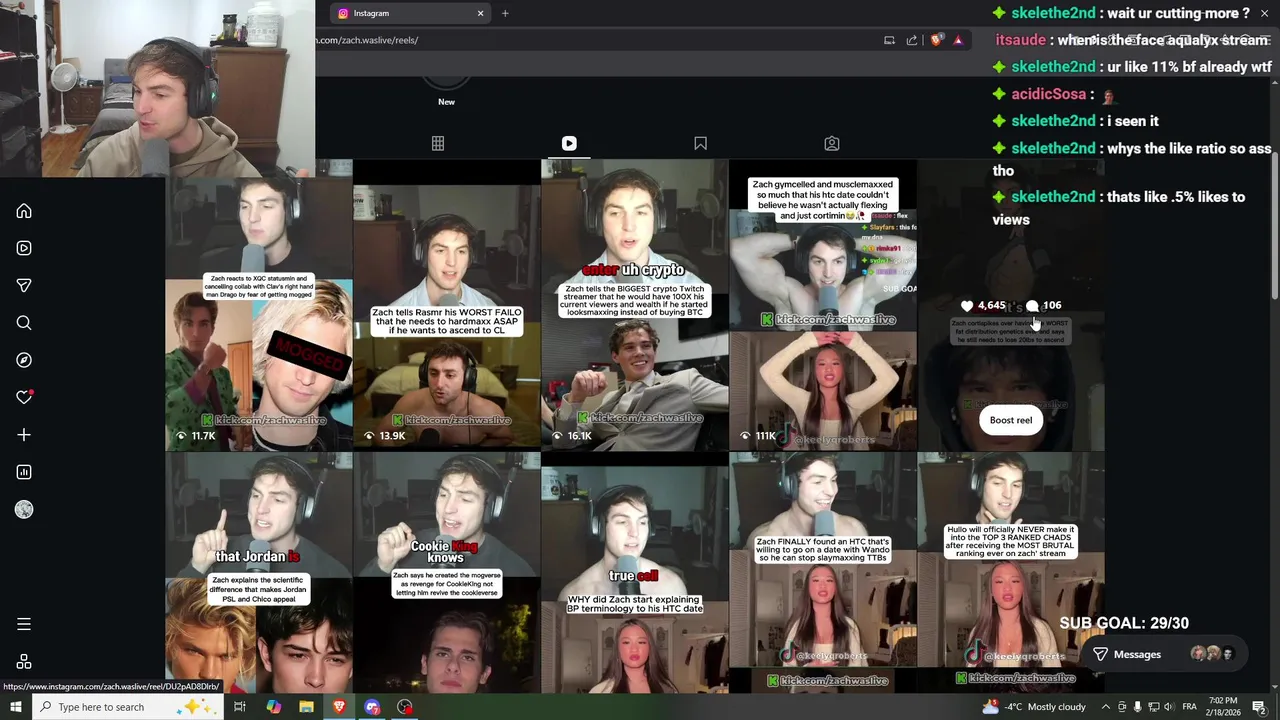Image resolution: width=1280 pixels, height=720 pixels.
Task: Open Notifications heart icon in sidebar
Action: (x=24, y=398)
